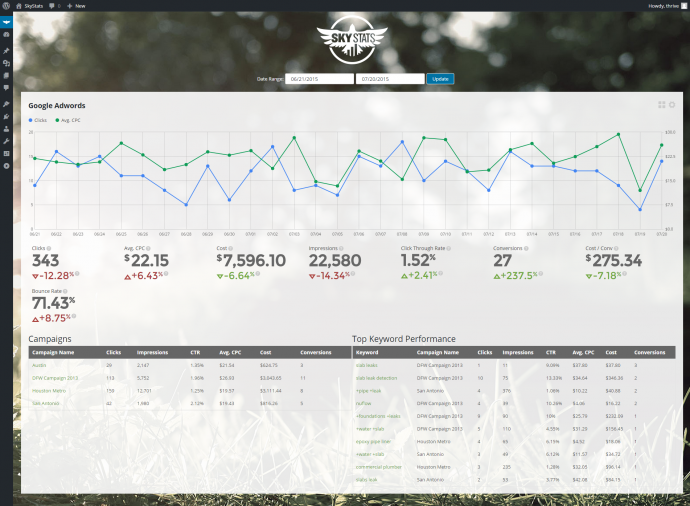Click the Top Keyword Performance heading
Viewport: 690px width, 506px height.
click(x=404, y=339)
